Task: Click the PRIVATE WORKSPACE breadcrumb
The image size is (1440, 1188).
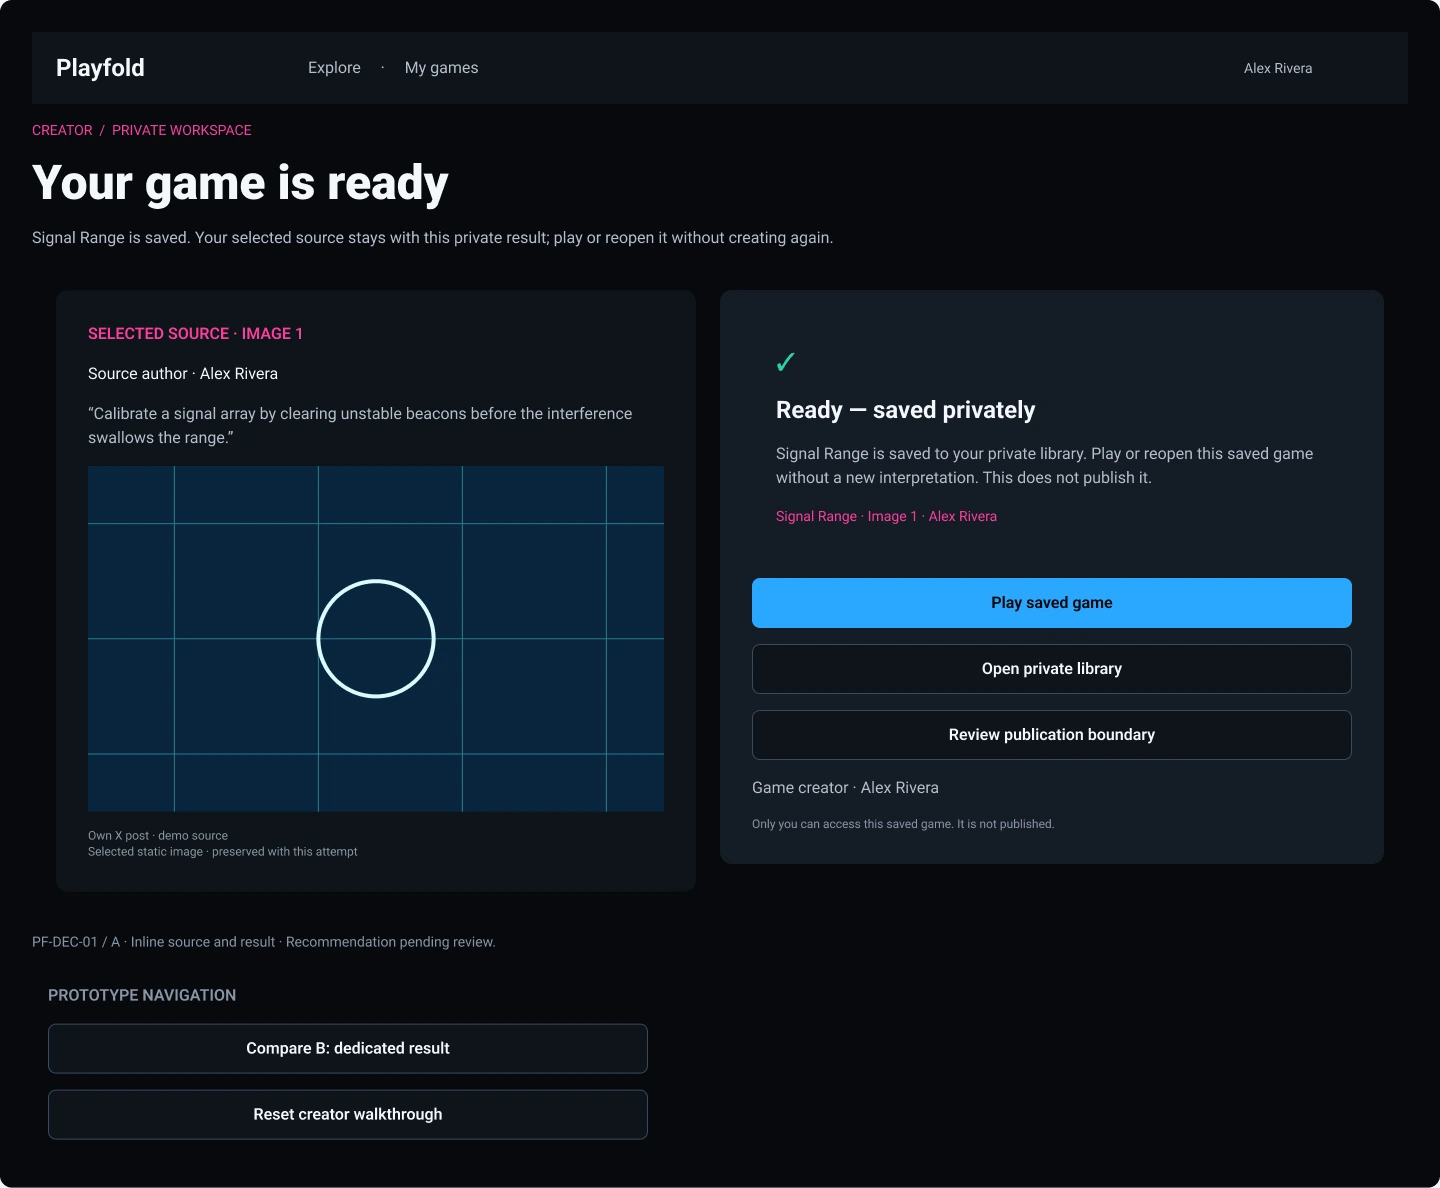Action: (182, 130)
